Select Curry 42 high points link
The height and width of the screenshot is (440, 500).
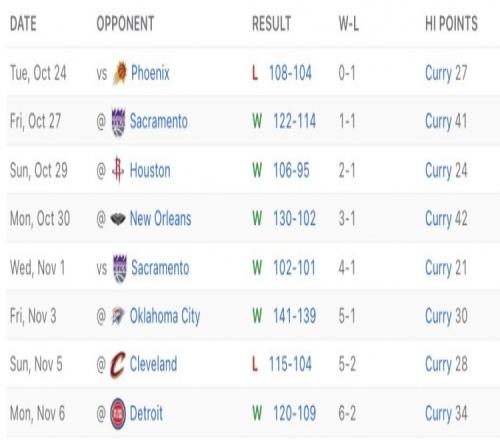(x=446, y=219)
